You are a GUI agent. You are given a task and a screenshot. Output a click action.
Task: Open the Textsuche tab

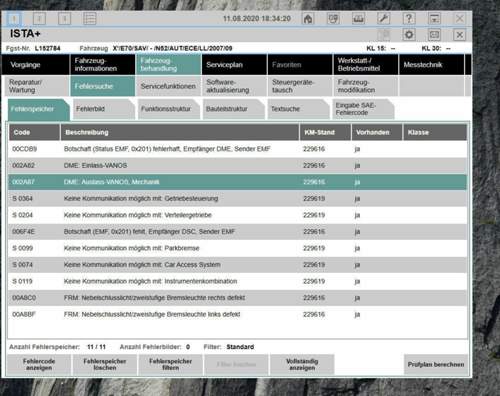coord(299,109)
